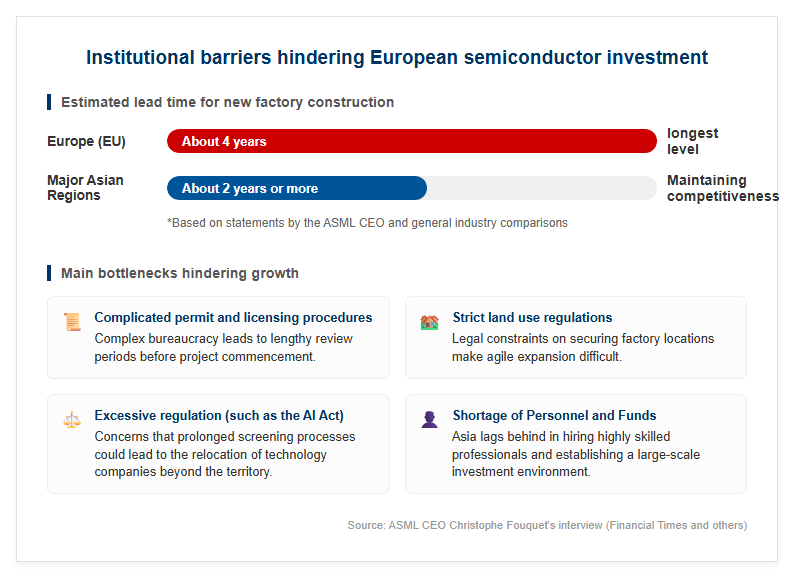Screen dimensions: 796x581
Task: Select the blue About 2 years bar
Action: [297, 188]
